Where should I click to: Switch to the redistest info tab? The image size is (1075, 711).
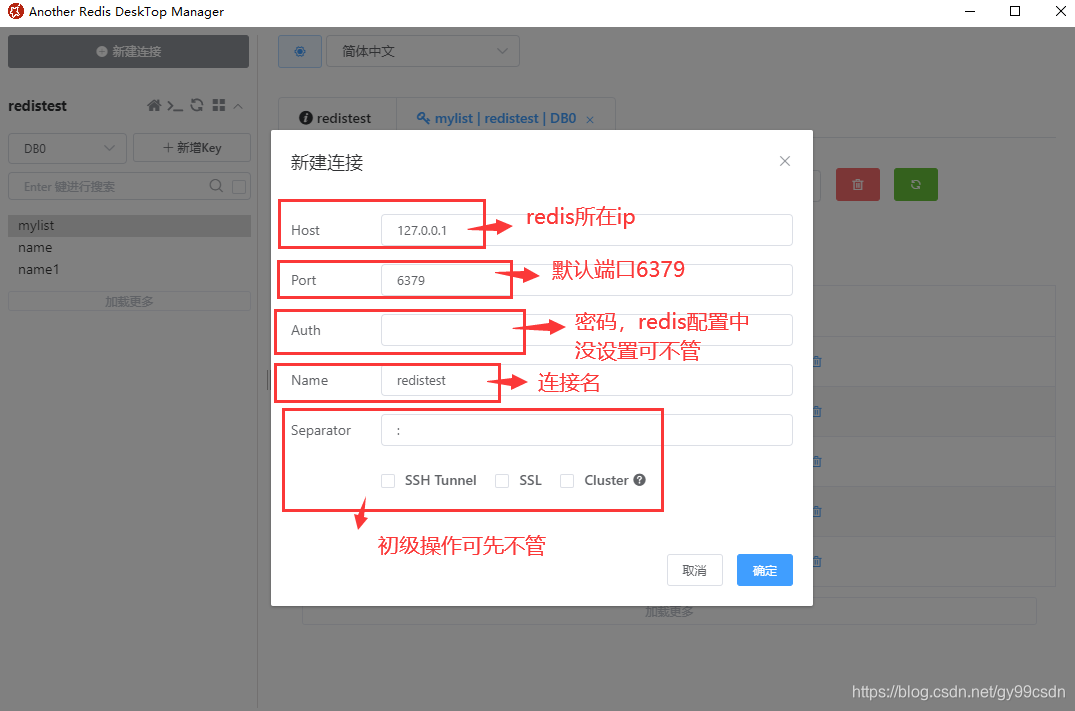click(x=336, y=118)
